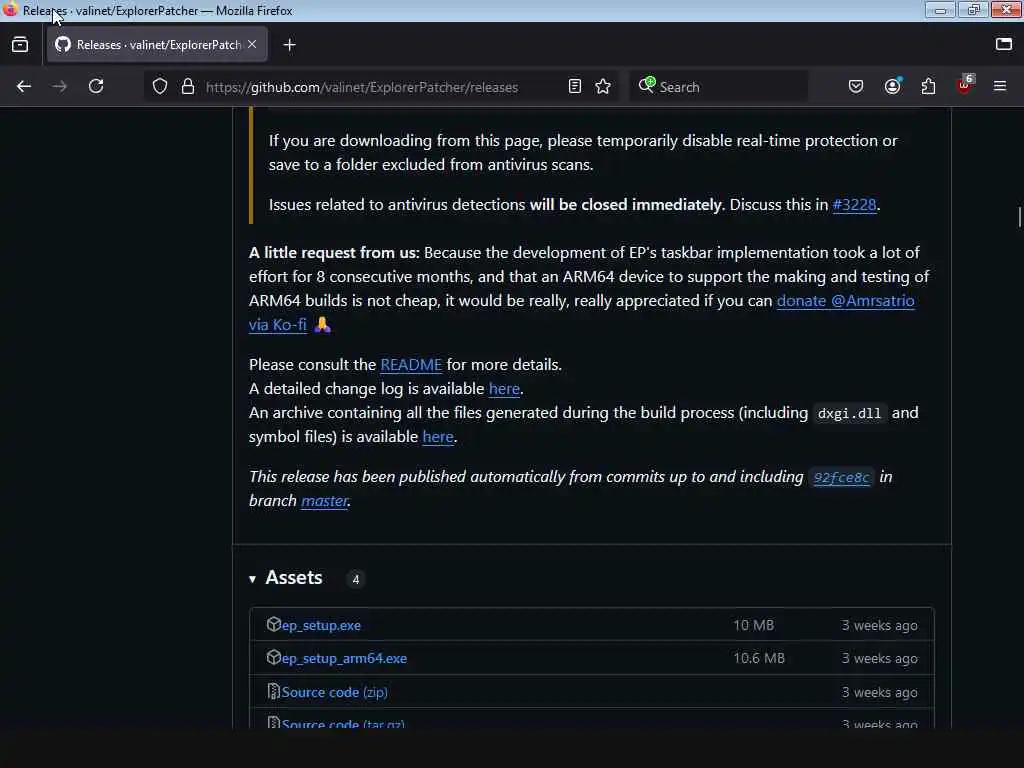Open the uBlock extension icon with badge

pyautogui.click(x=965, y=85)
